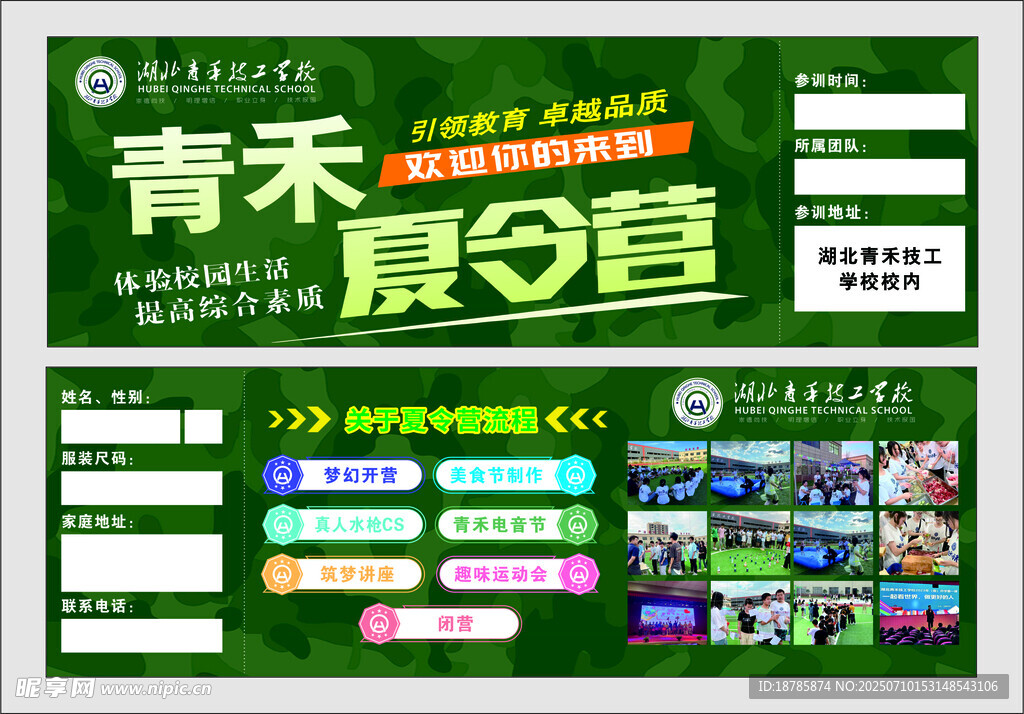The height and width of the screenshot is (714, 1024).
Task: Click the hexagon badge beside 真人水枪CS
Action: point(283,525)
